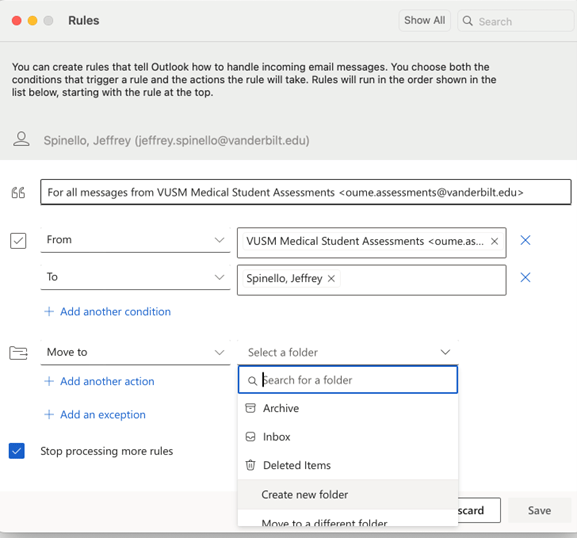The image size is (577, 538).
Task: Select Create new folder option
Action: point(348,495)
